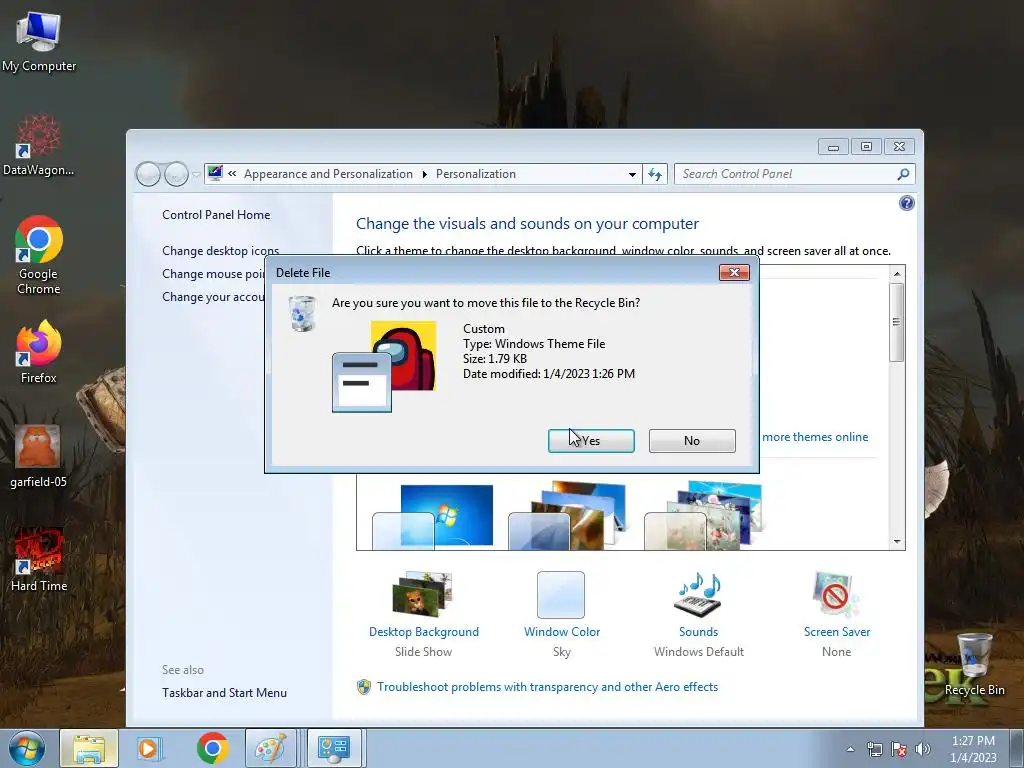The height and width of the screenshot is (768, 1024).
Task: Click the search magnifier icon
Action: 903,174
